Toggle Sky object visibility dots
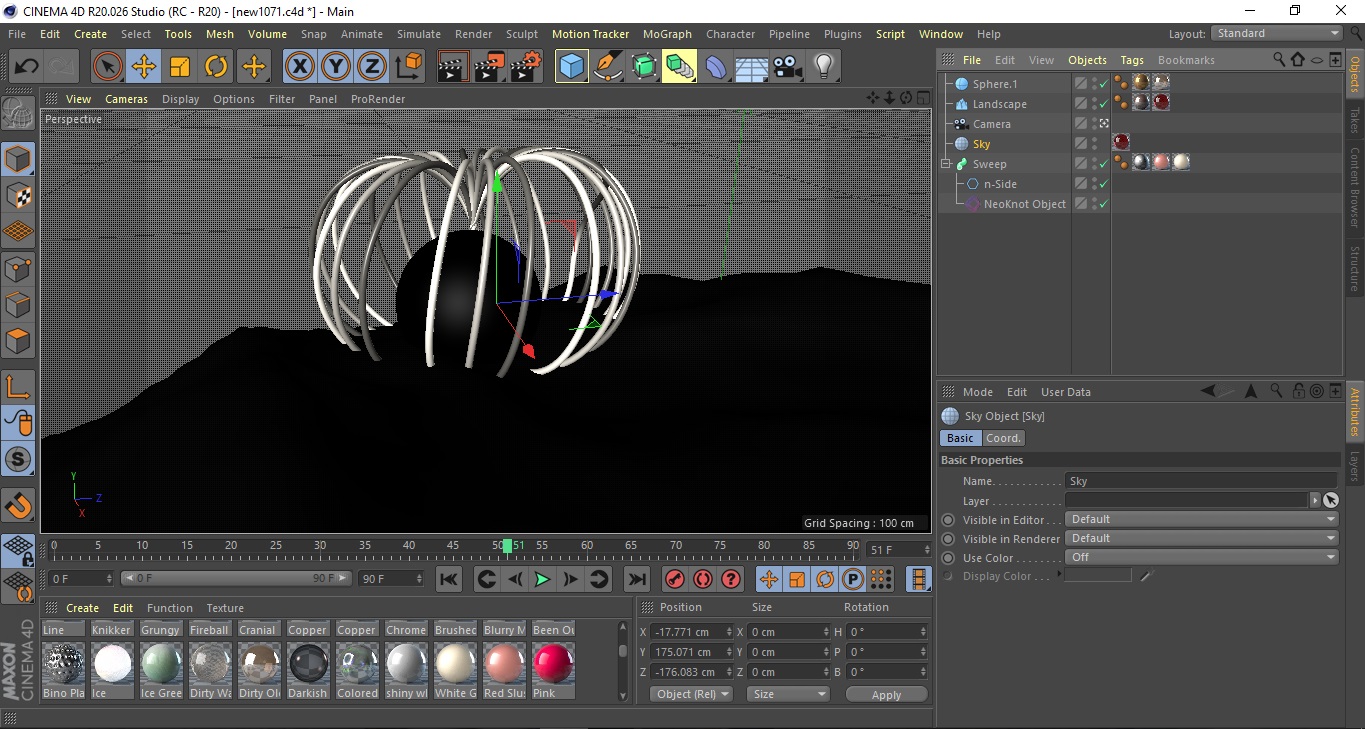The width and height of the screenshot is (1365, 729). pos(1095,144)
